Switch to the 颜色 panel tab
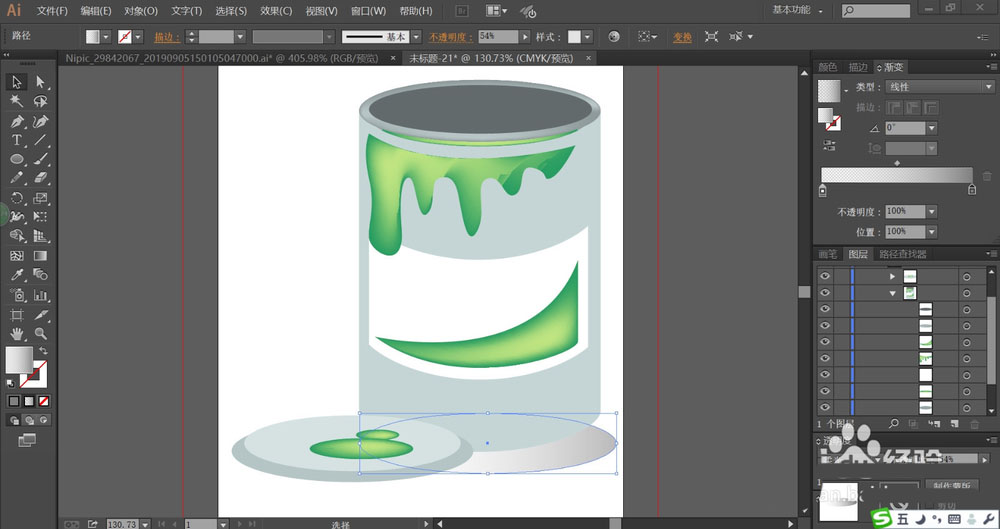This screenshot has width=1000, height=529. click(828, 67)
